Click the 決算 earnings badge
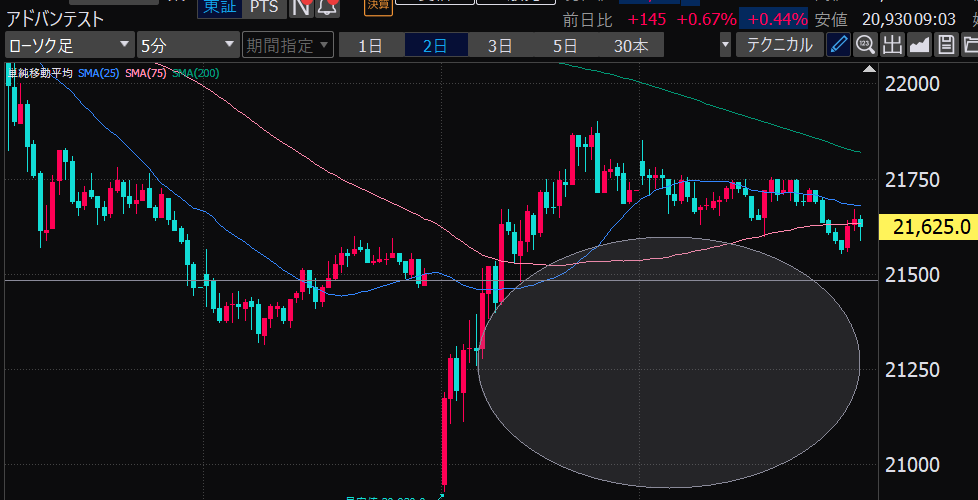The height and width of the screenshot is (500, 978). click(378, 5)
